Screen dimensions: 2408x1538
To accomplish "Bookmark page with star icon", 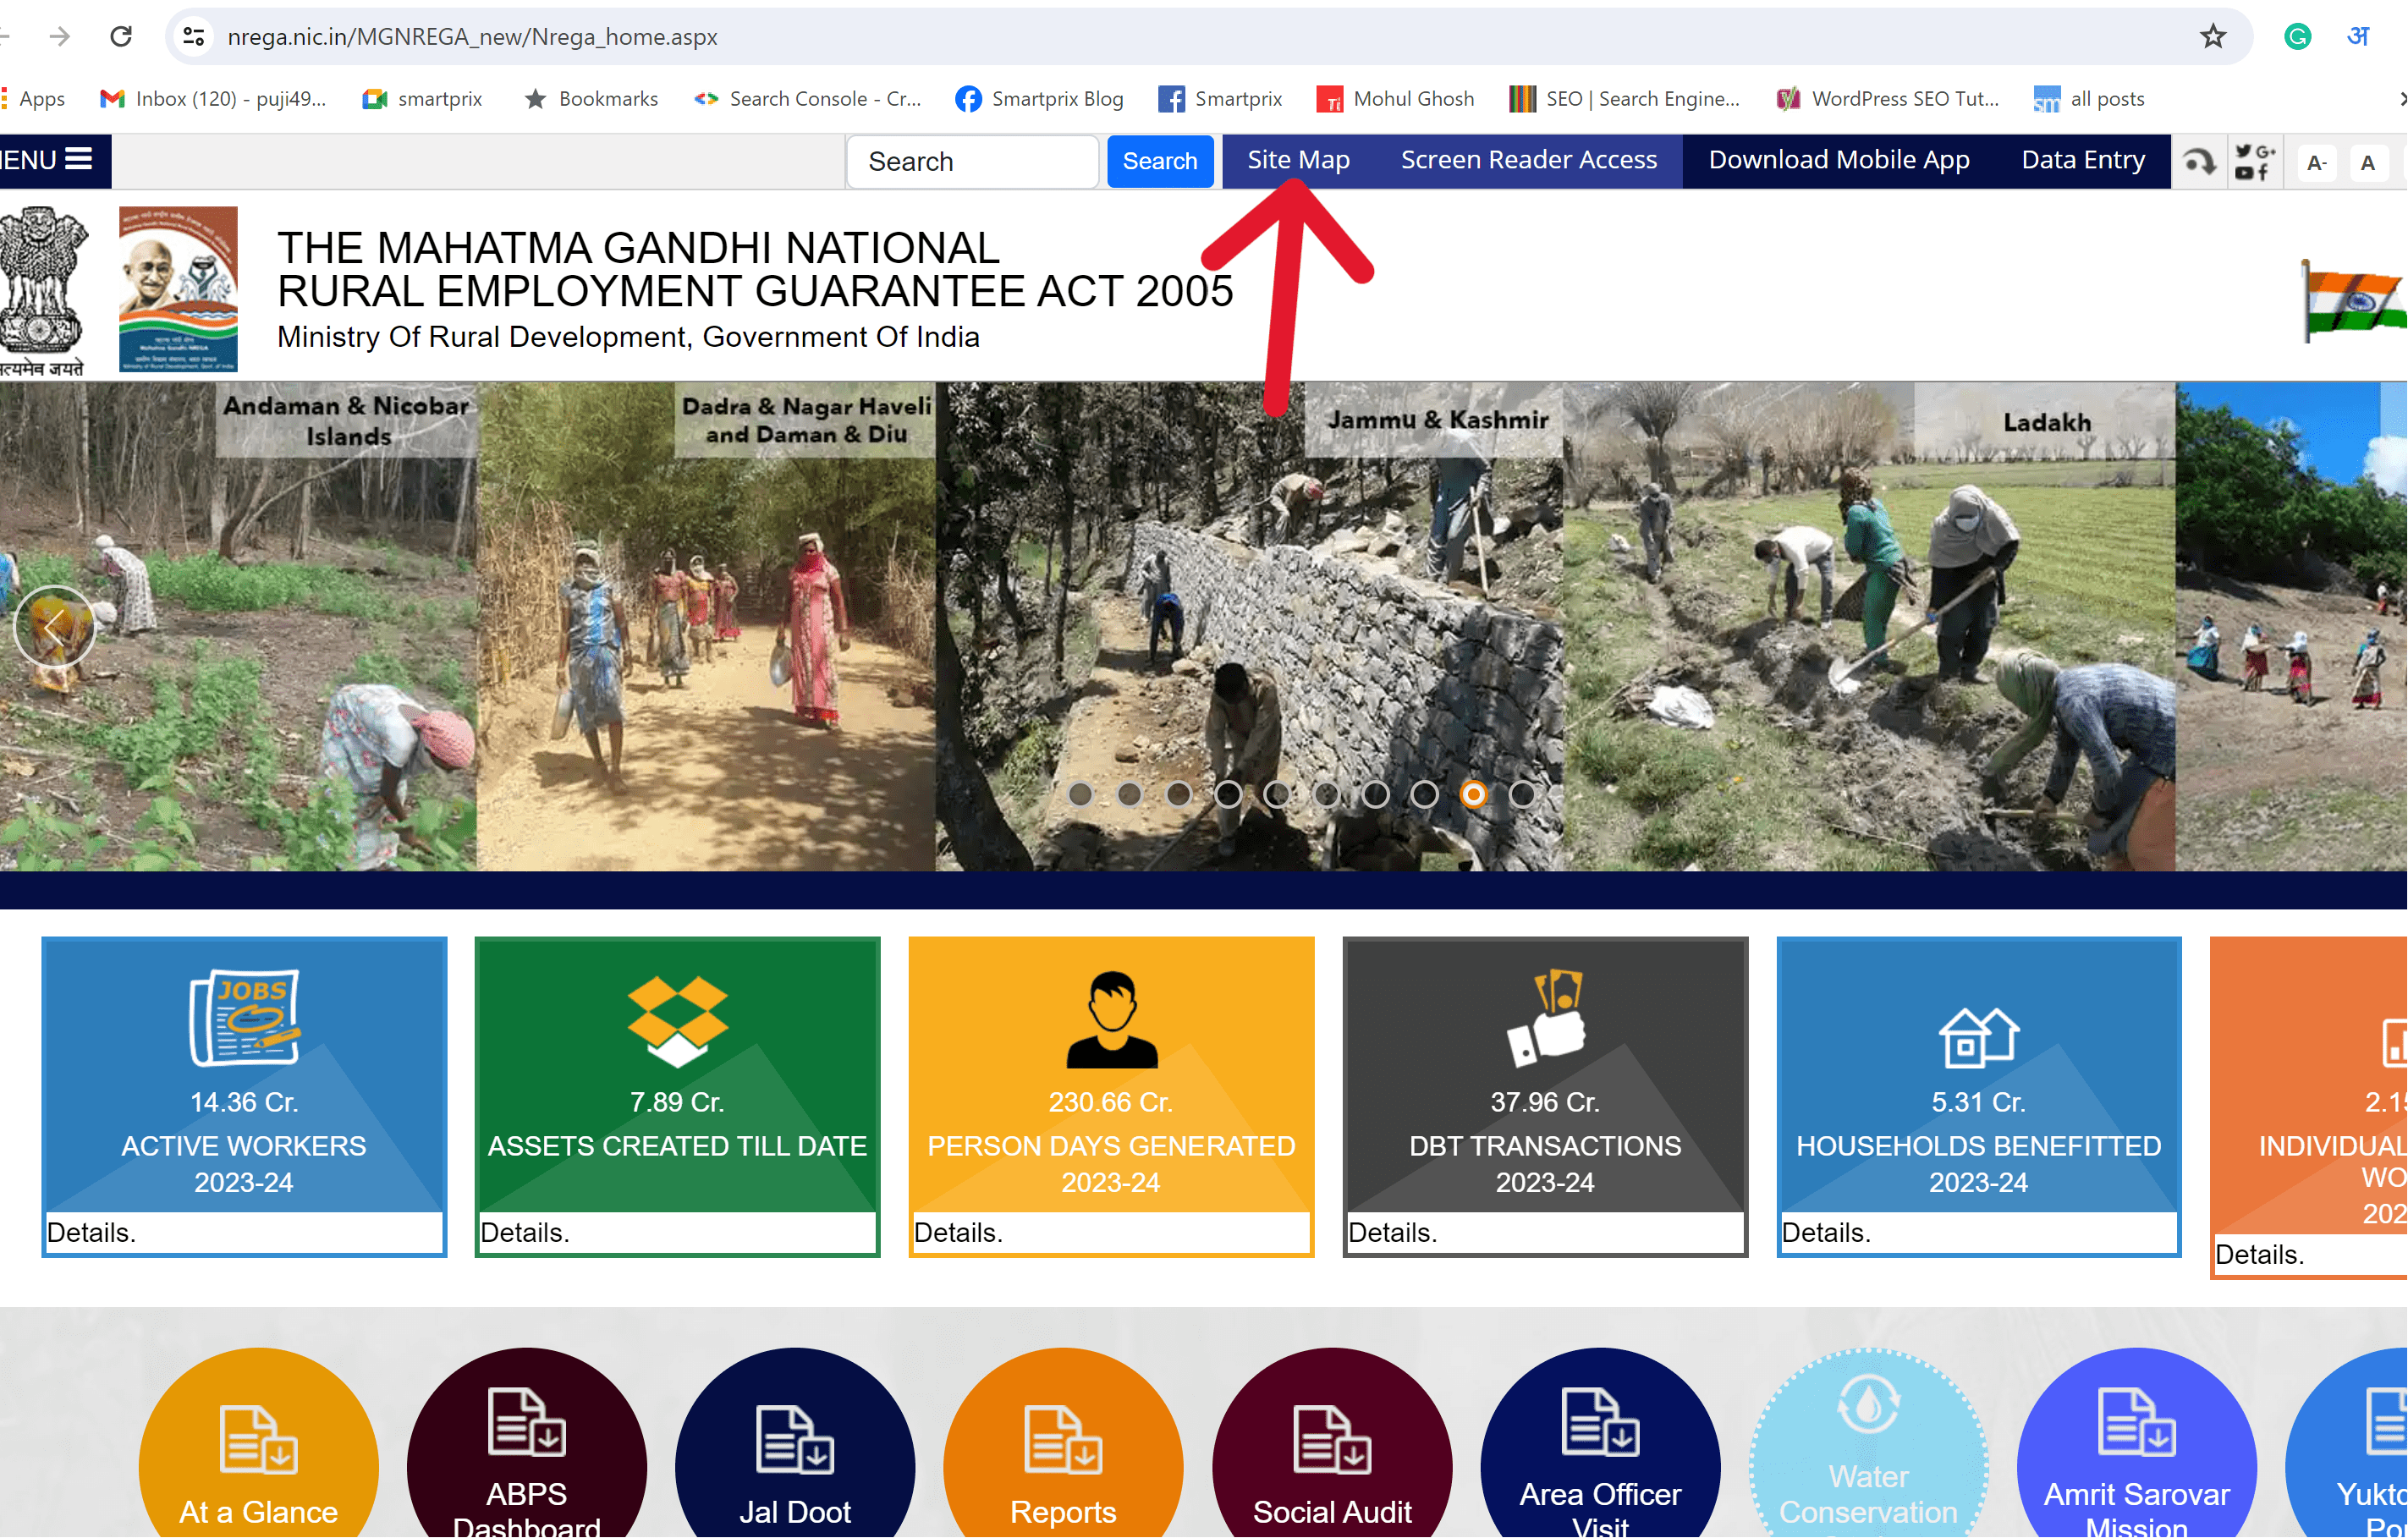I will [x=2213, y=37].
